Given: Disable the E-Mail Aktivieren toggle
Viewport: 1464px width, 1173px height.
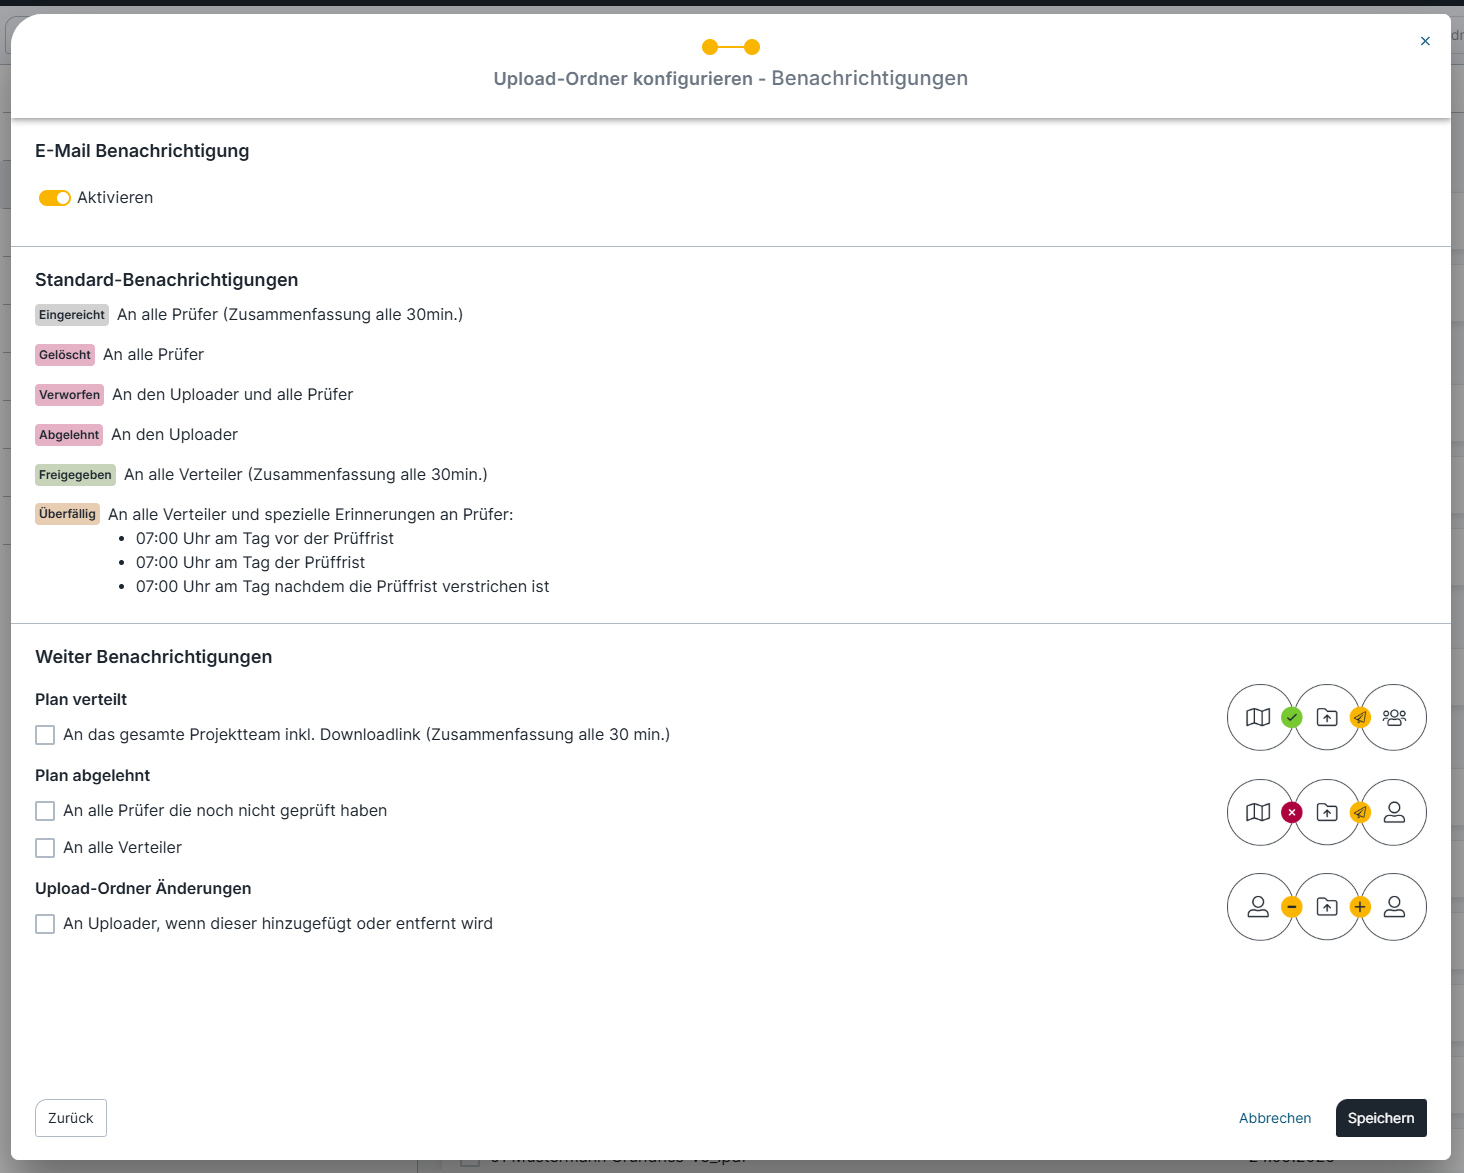Looking at the screenshot, I should click(55, 198).
